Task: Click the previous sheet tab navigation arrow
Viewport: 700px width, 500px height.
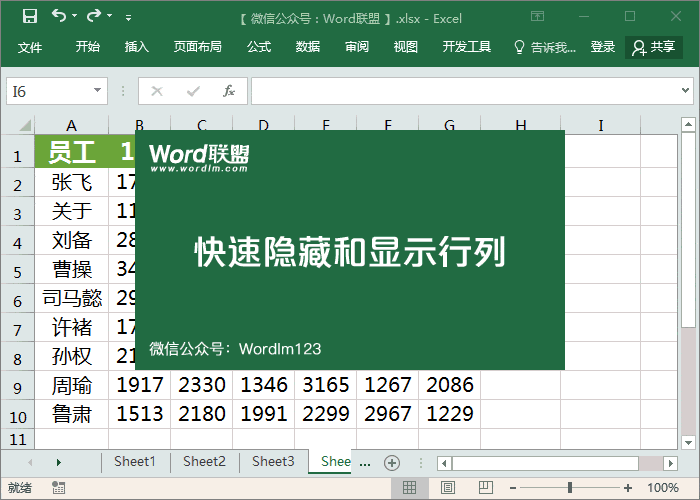Action: pos(30,462)
